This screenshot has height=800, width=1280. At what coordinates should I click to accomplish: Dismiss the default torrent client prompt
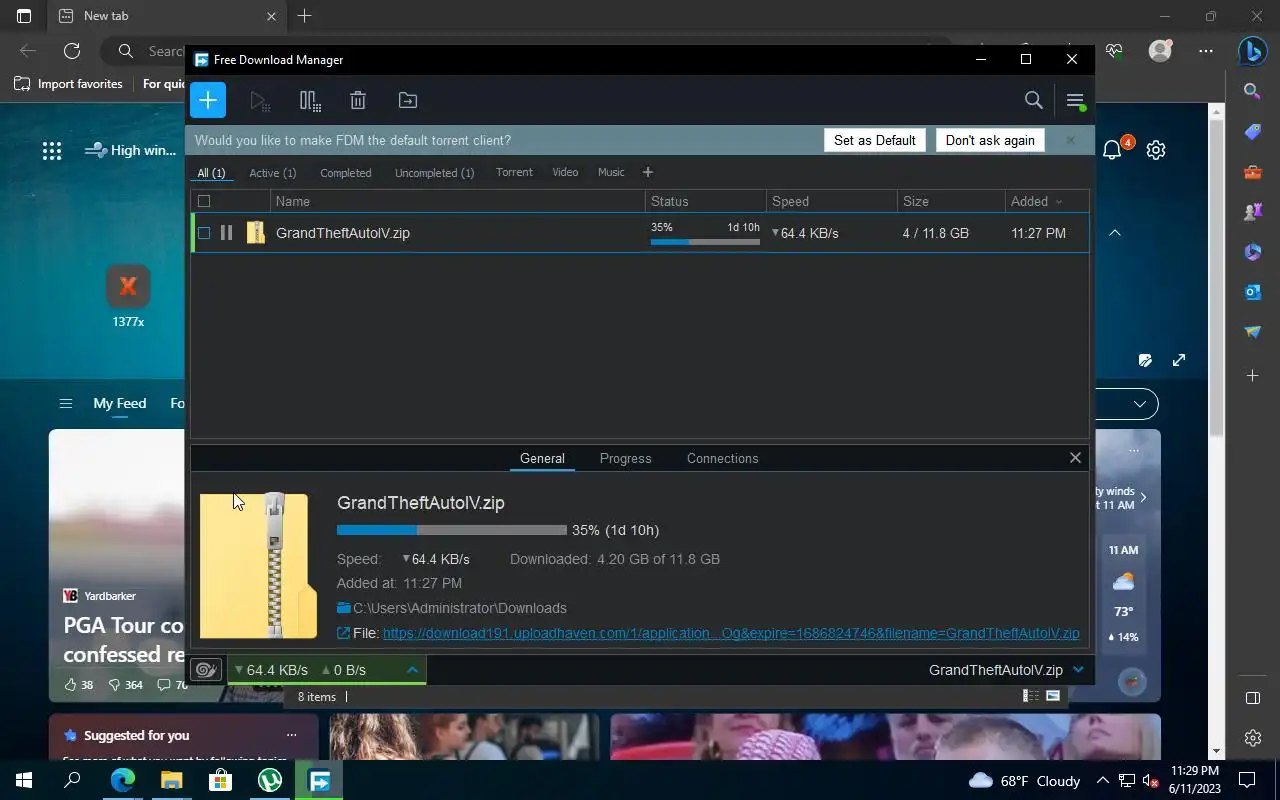coord(1070,140)
